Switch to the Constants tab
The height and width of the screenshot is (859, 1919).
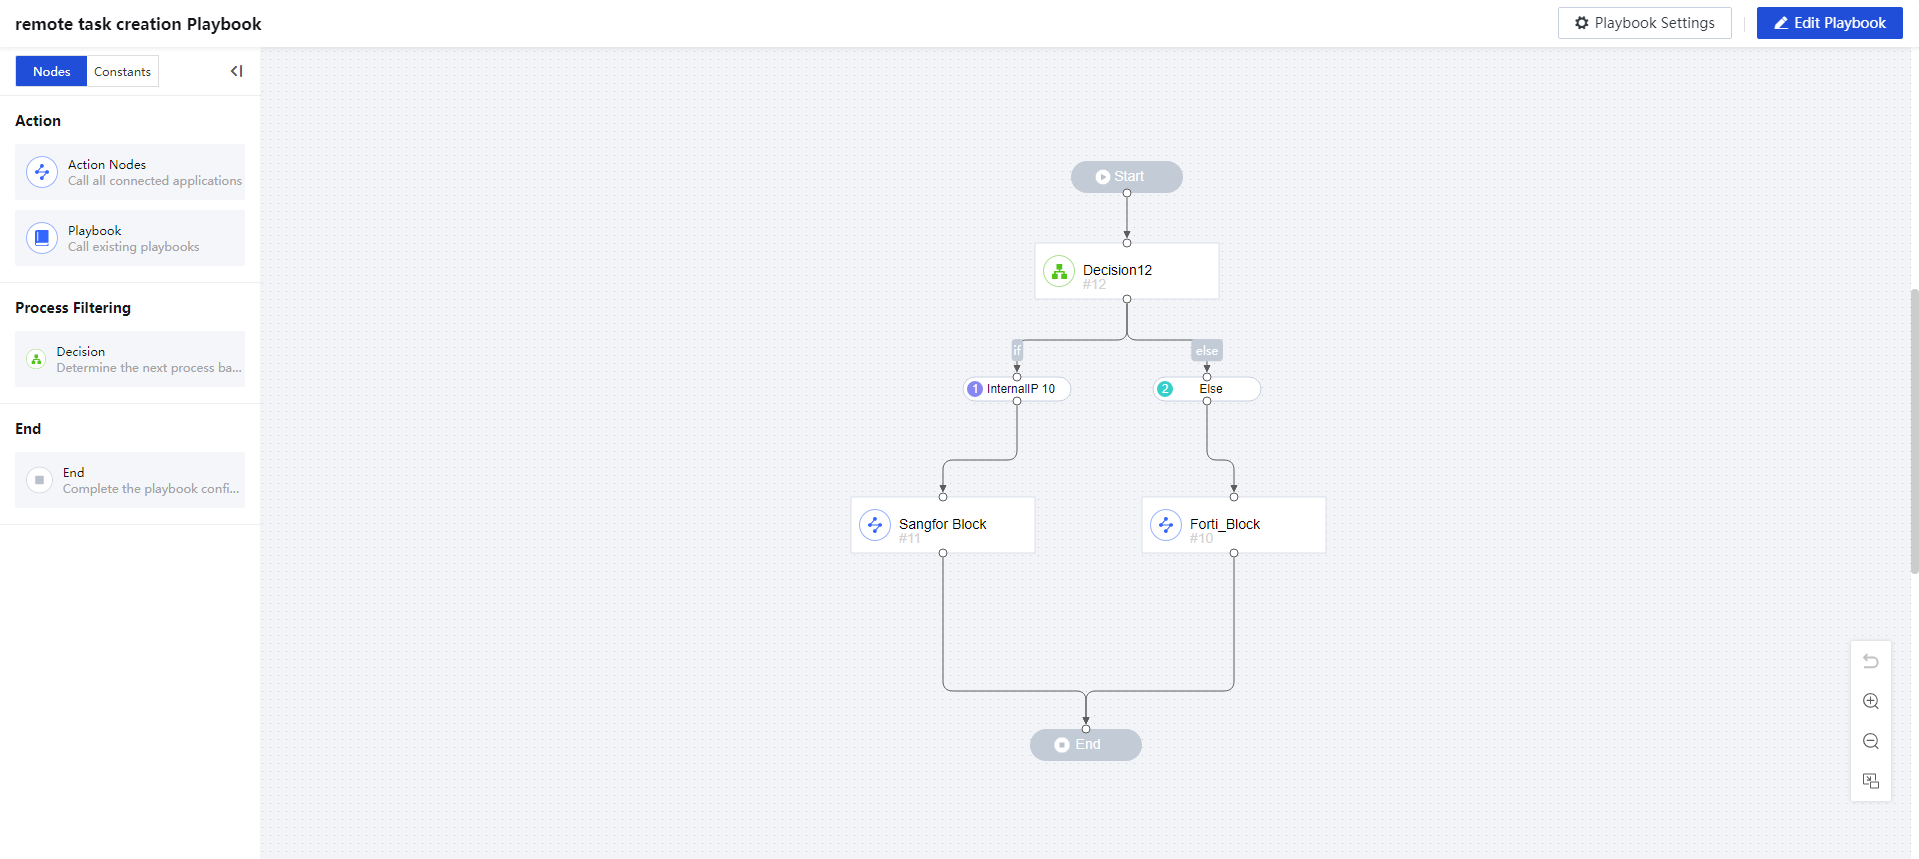[122, 72]
